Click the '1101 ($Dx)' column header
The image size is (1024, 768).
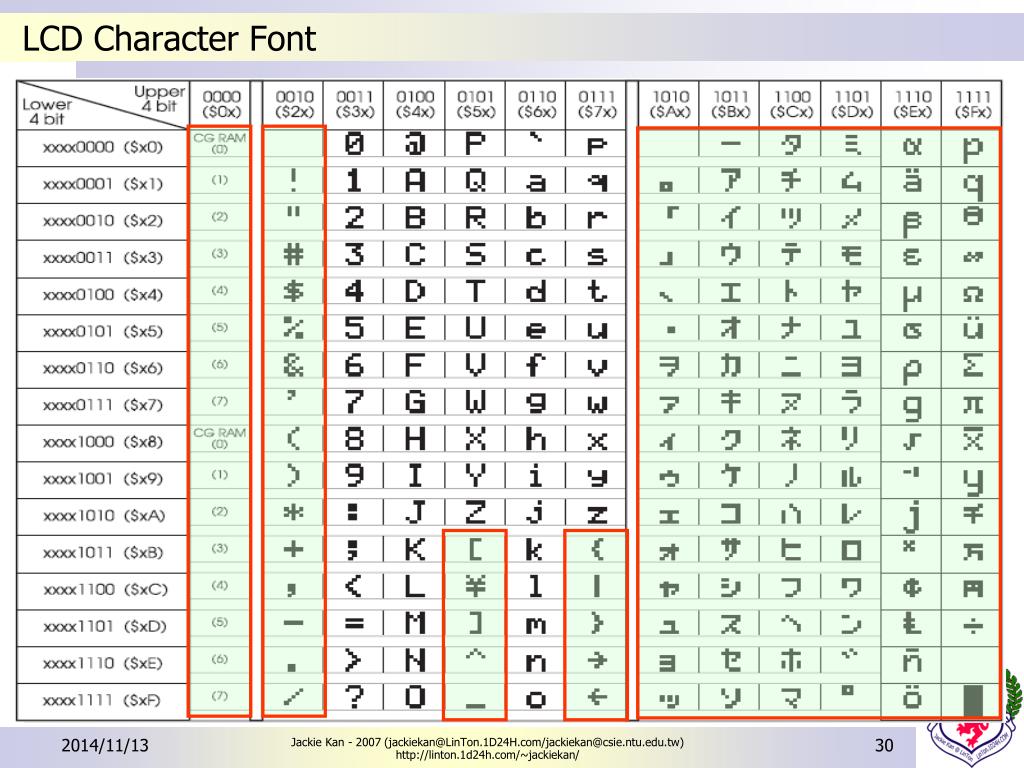coord(852,104)
